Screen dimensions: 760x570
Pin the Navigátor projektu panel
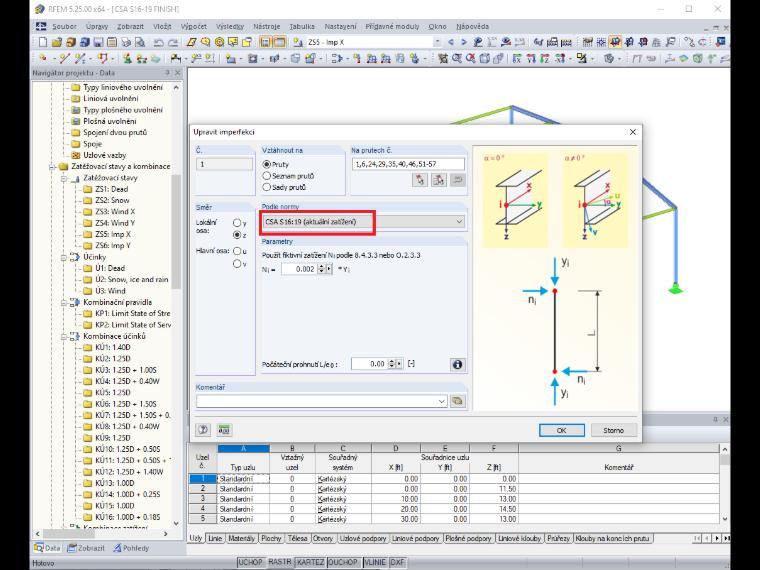click(167, 73)
